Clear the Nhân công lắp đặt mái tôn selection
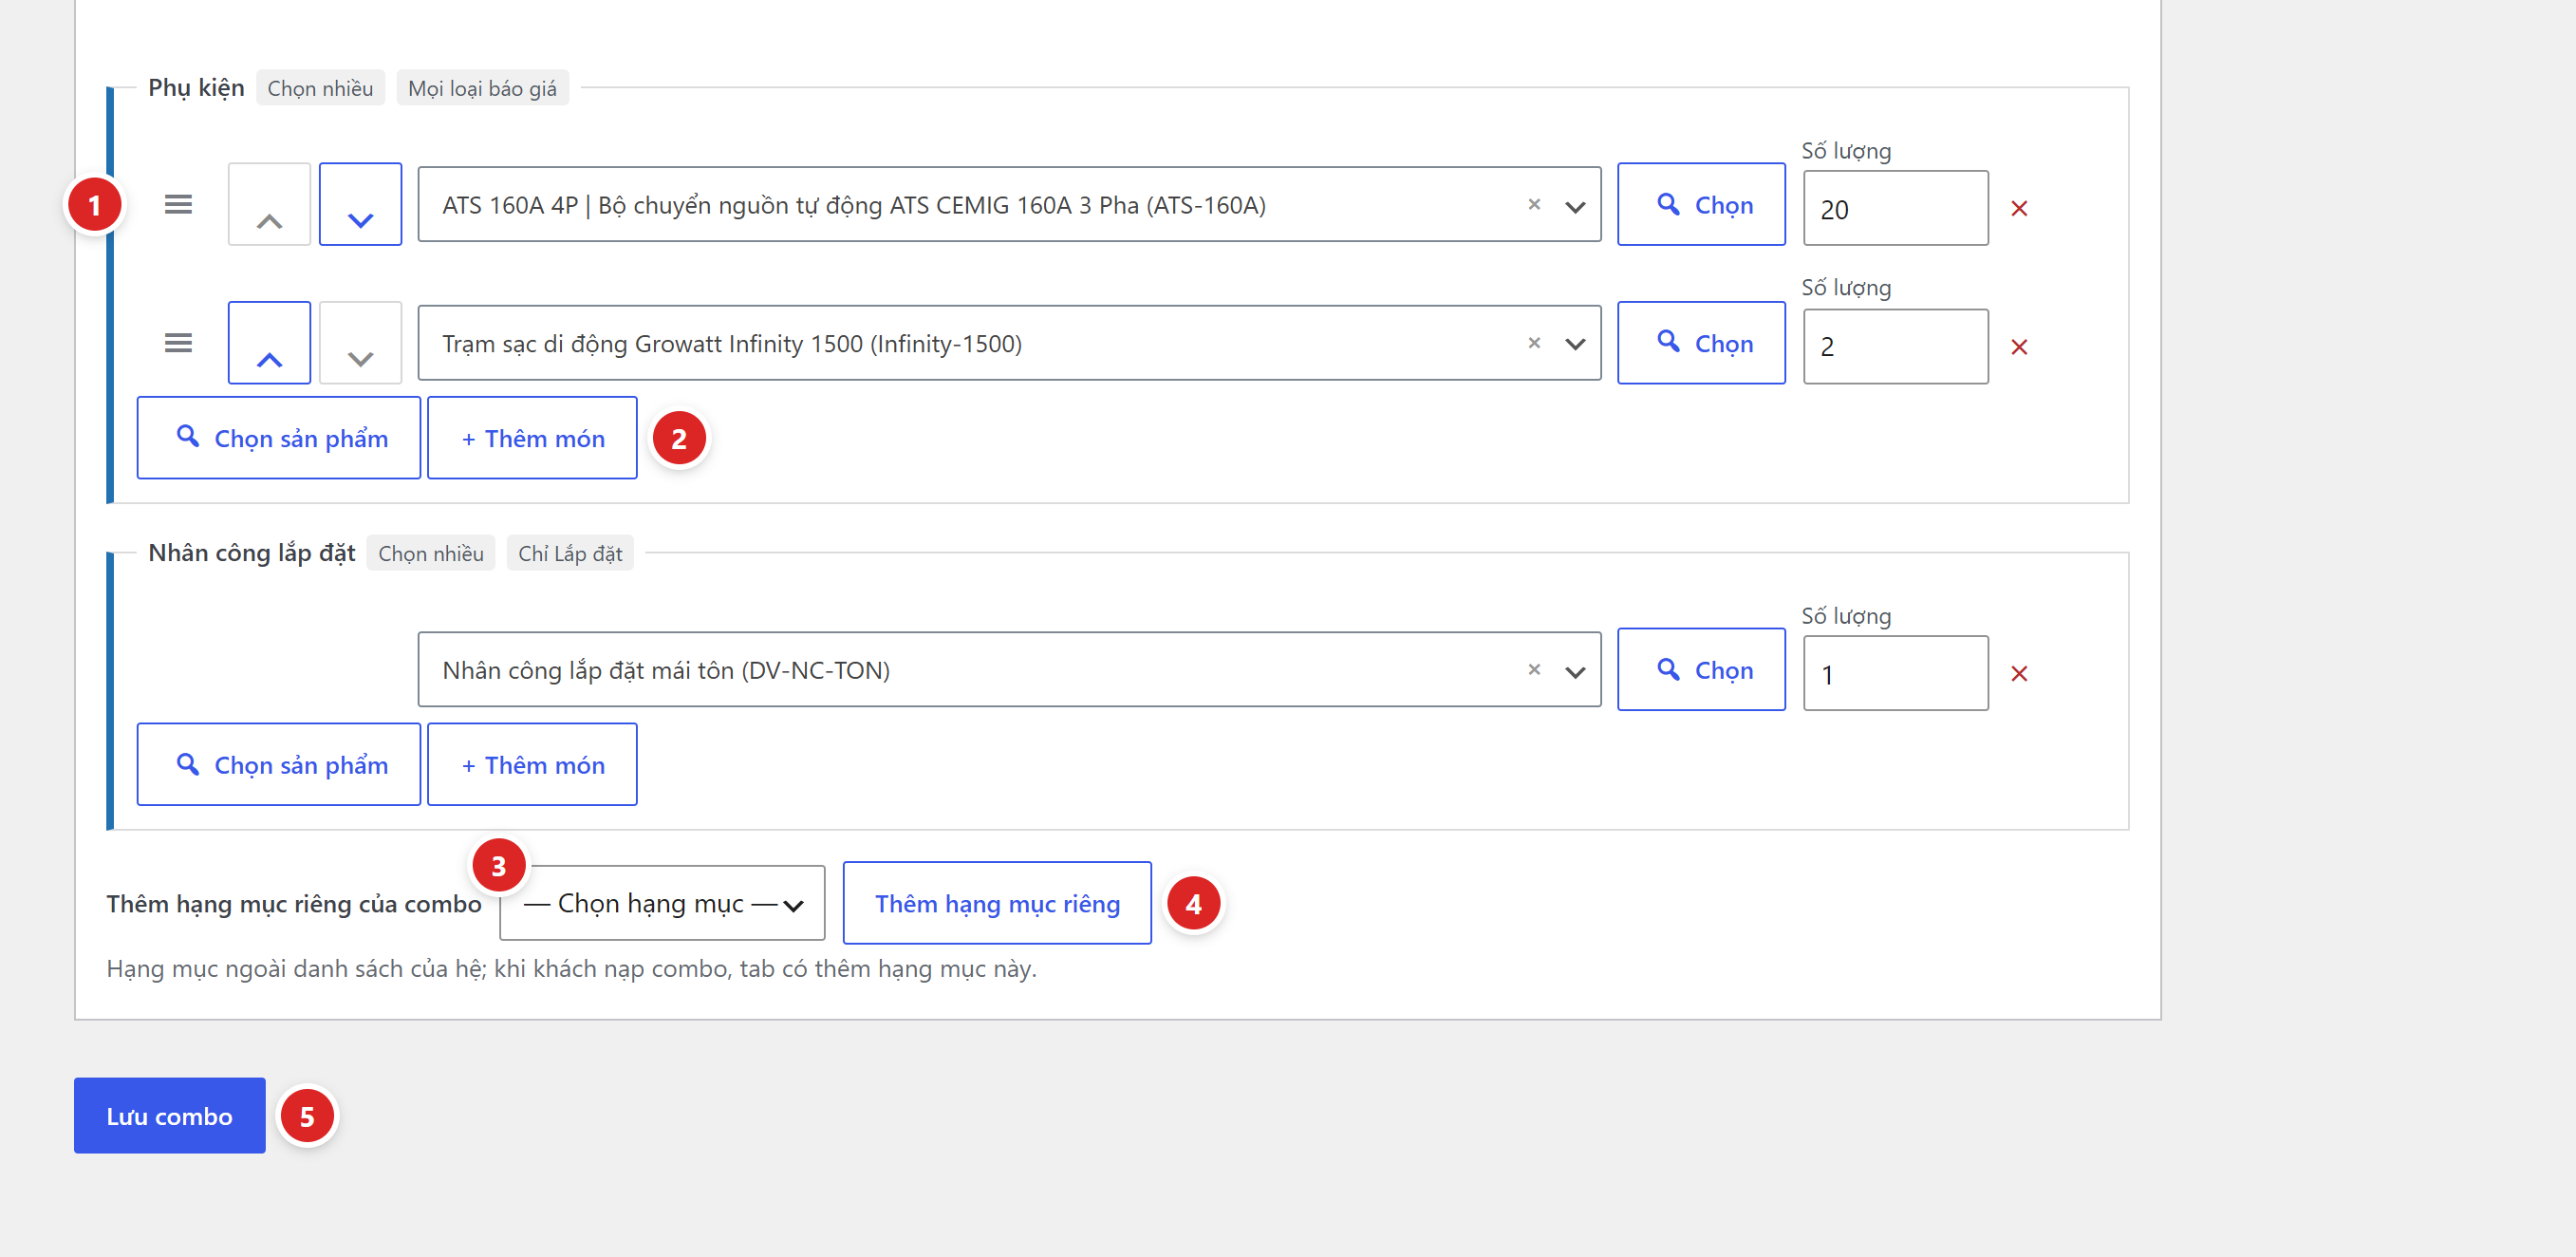The image size is (2576, 1257). (x=1534, y=669)
